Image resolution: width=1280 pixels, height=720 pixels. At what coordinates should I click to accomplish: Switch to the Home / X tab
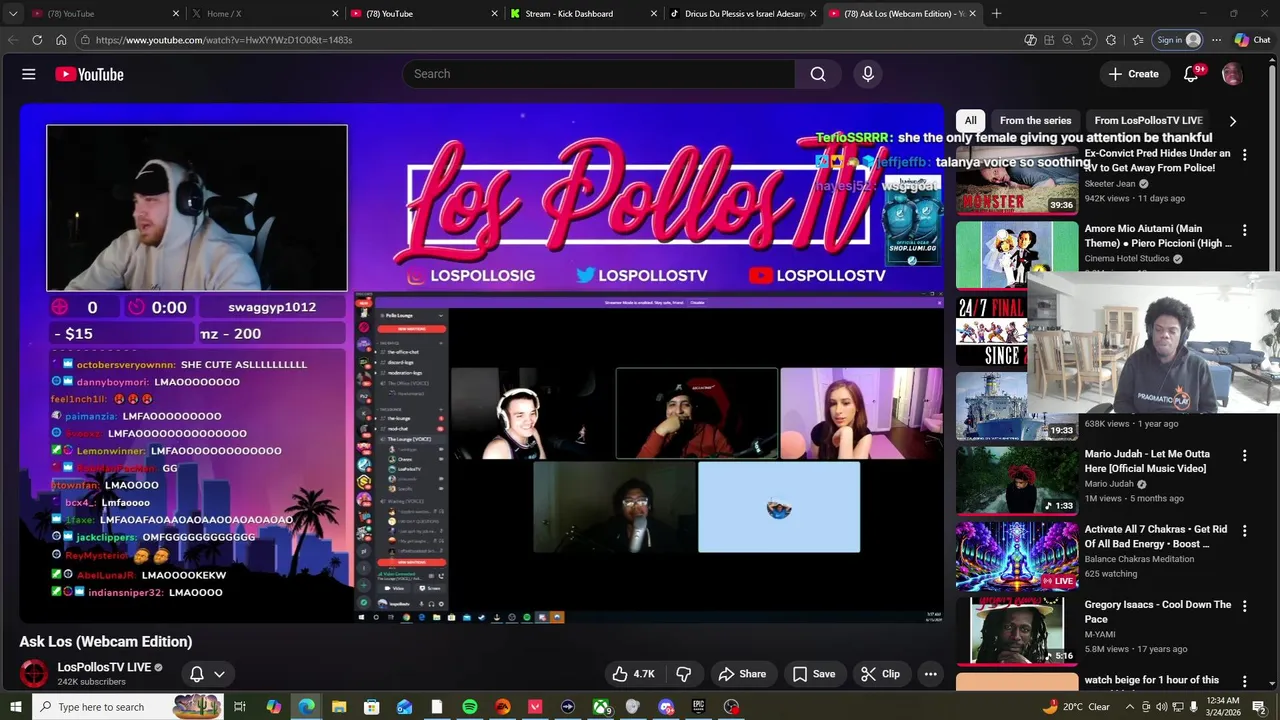point(265,13)
